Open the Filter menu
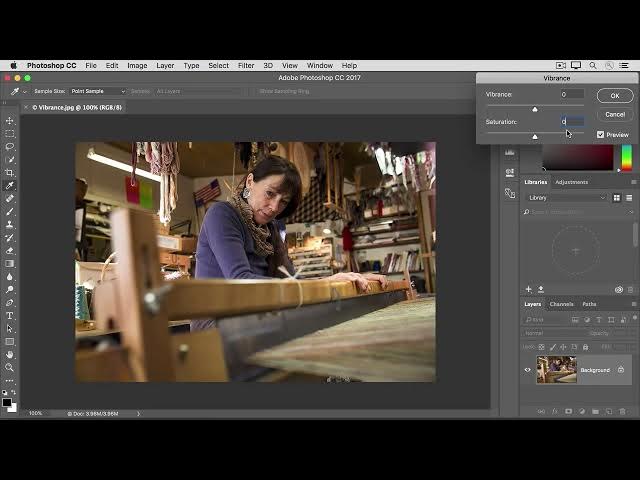 (x=246, y=65)
